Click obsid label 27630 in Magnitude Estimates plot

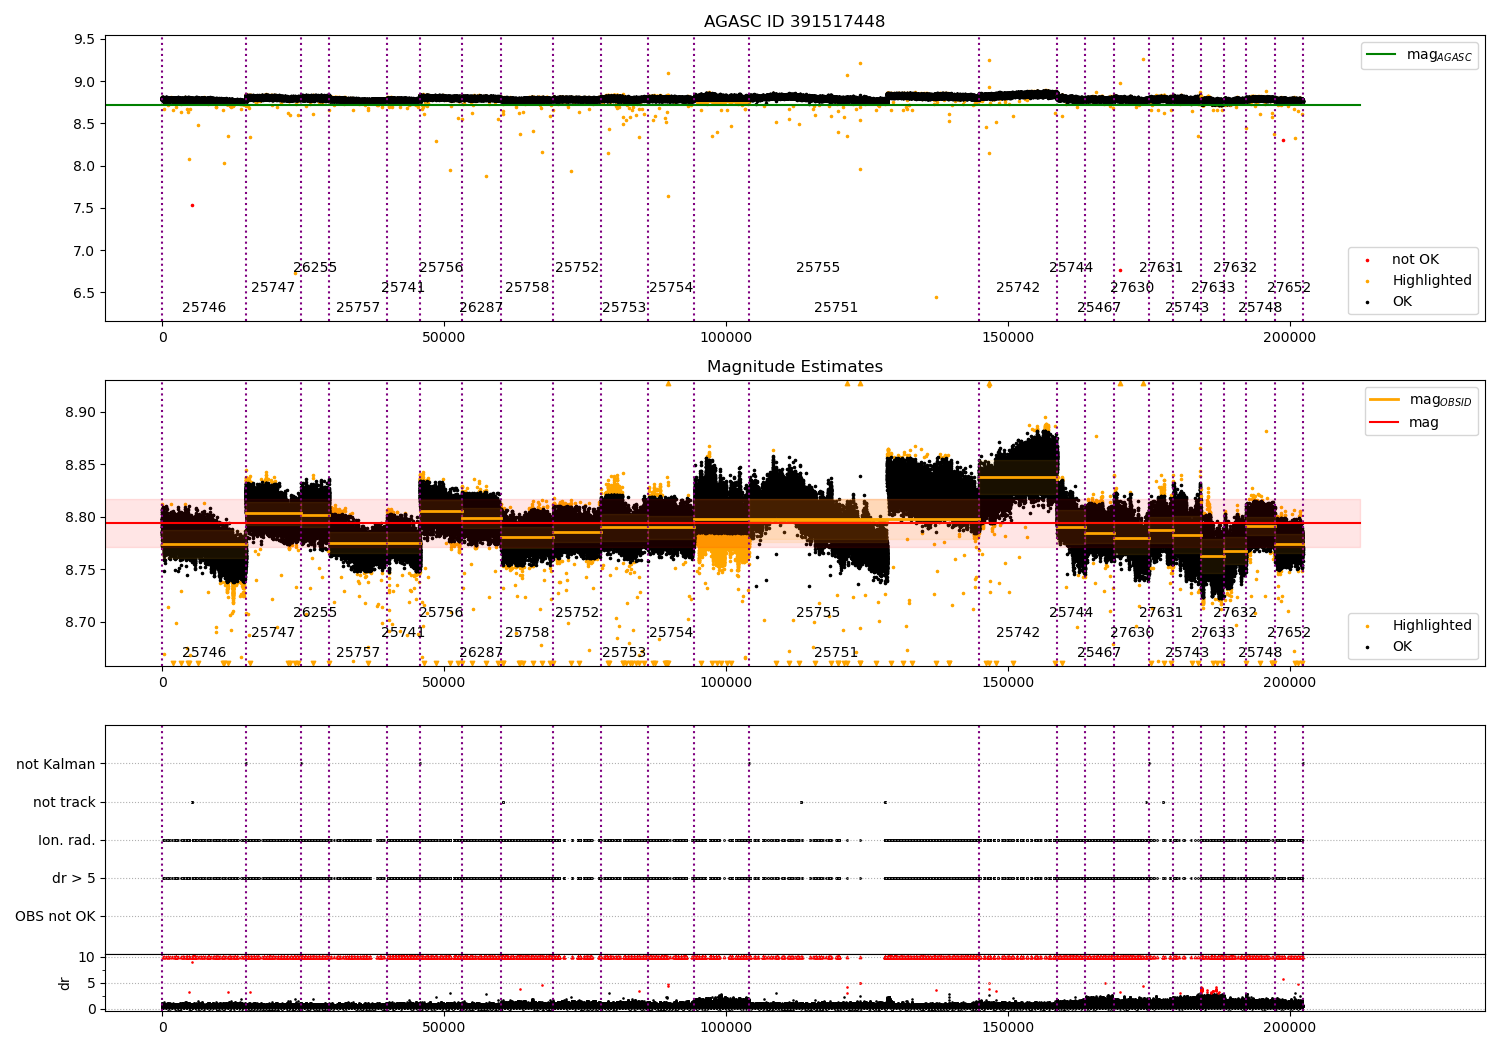click(1132, 633)
